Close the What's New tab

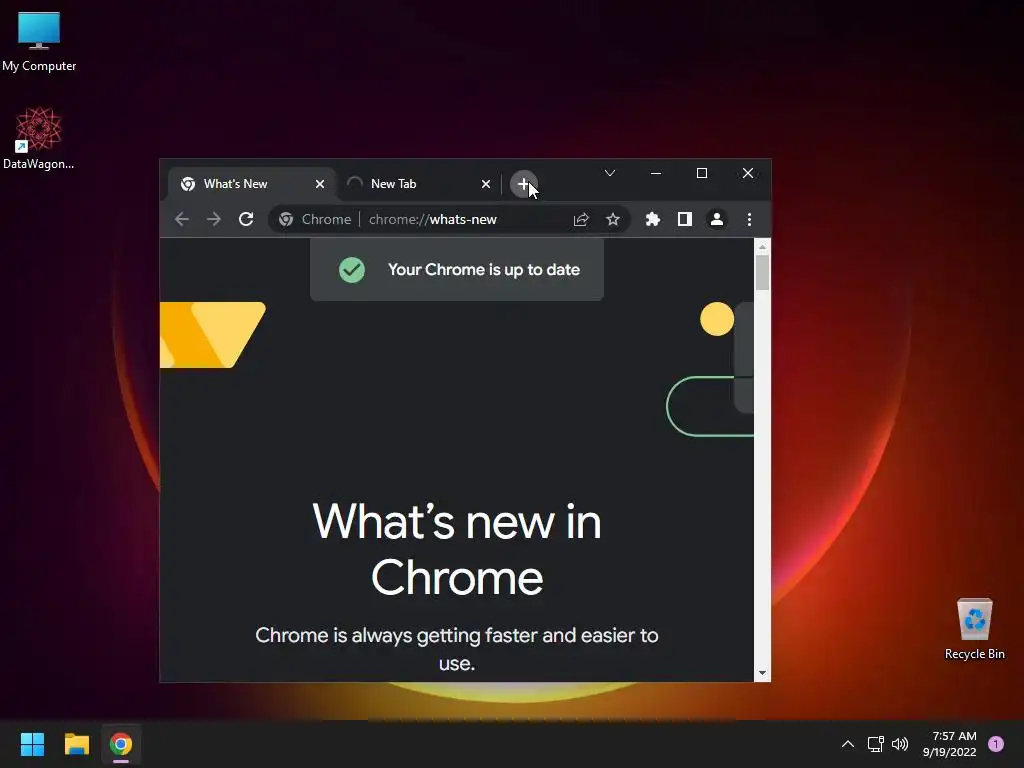tap(320, 184)
